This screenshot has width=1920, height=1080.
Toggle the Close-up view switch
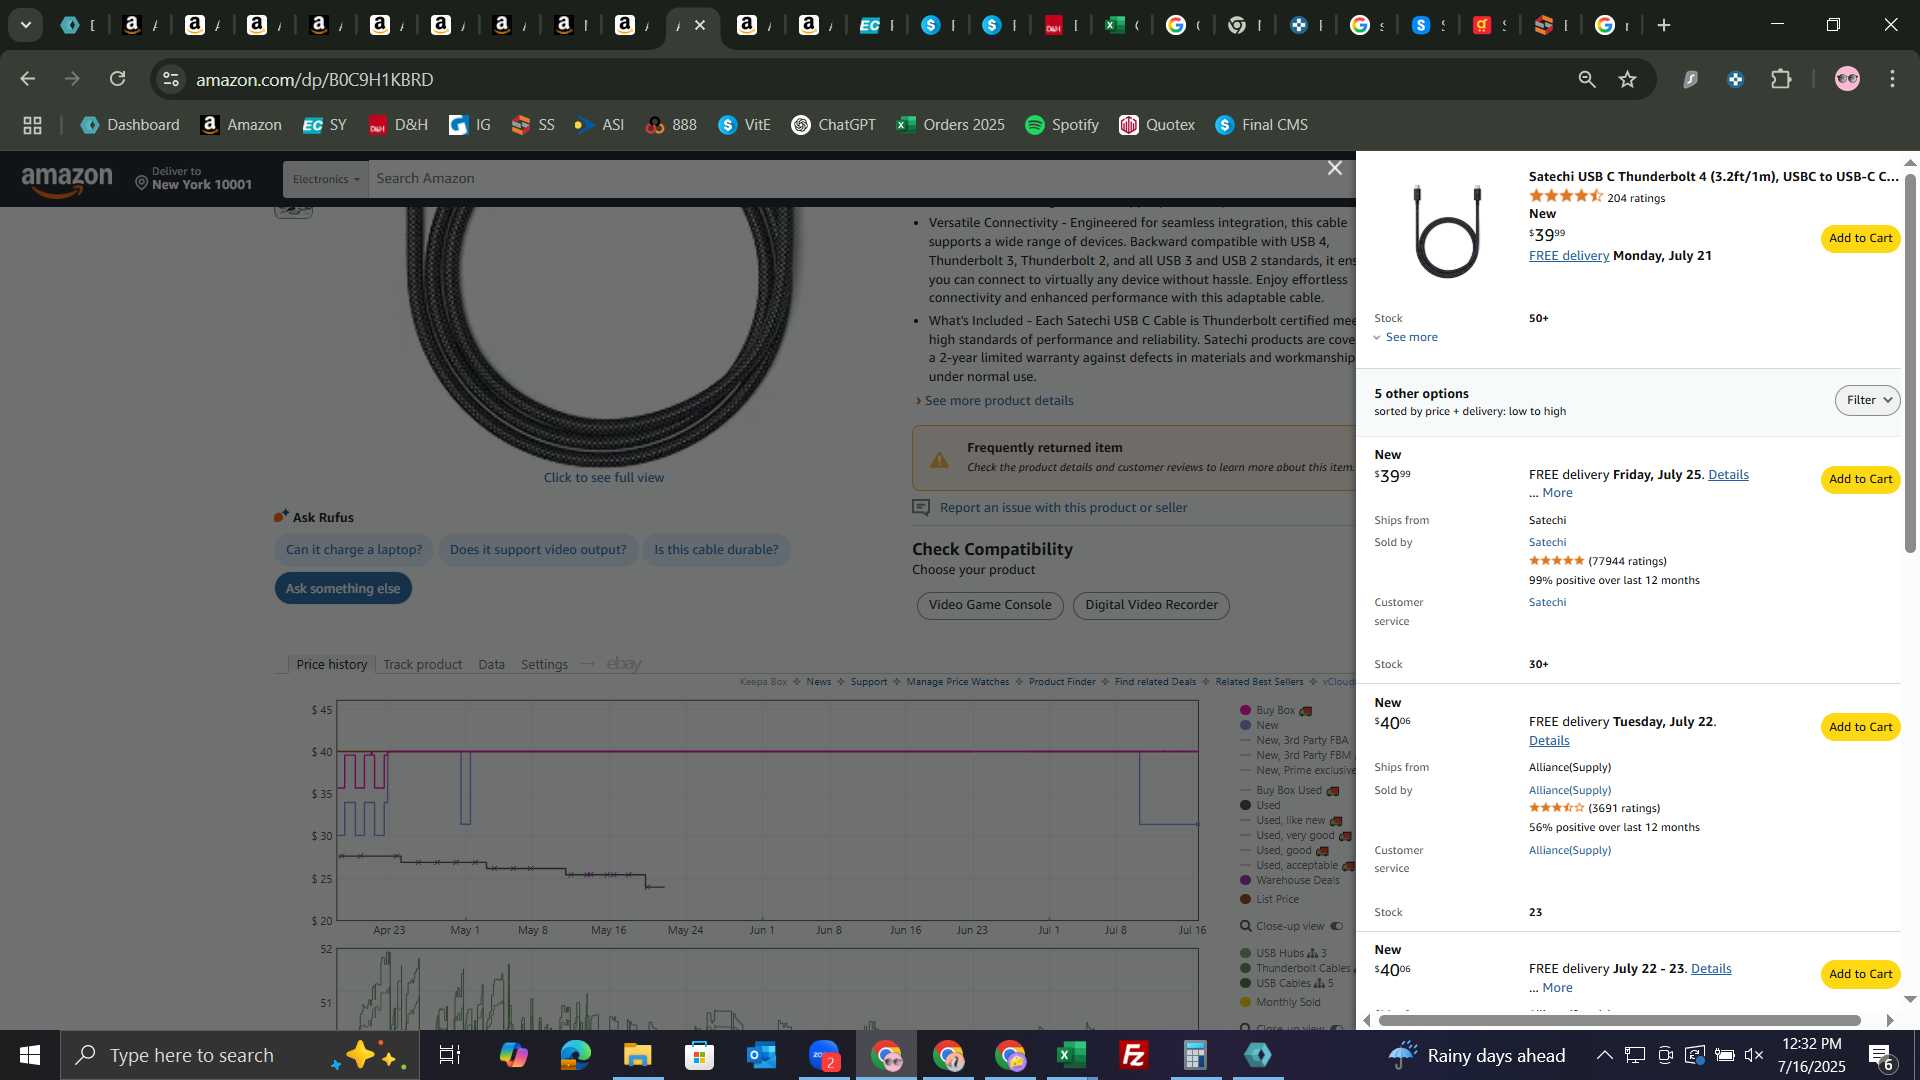pos(1337,926)
